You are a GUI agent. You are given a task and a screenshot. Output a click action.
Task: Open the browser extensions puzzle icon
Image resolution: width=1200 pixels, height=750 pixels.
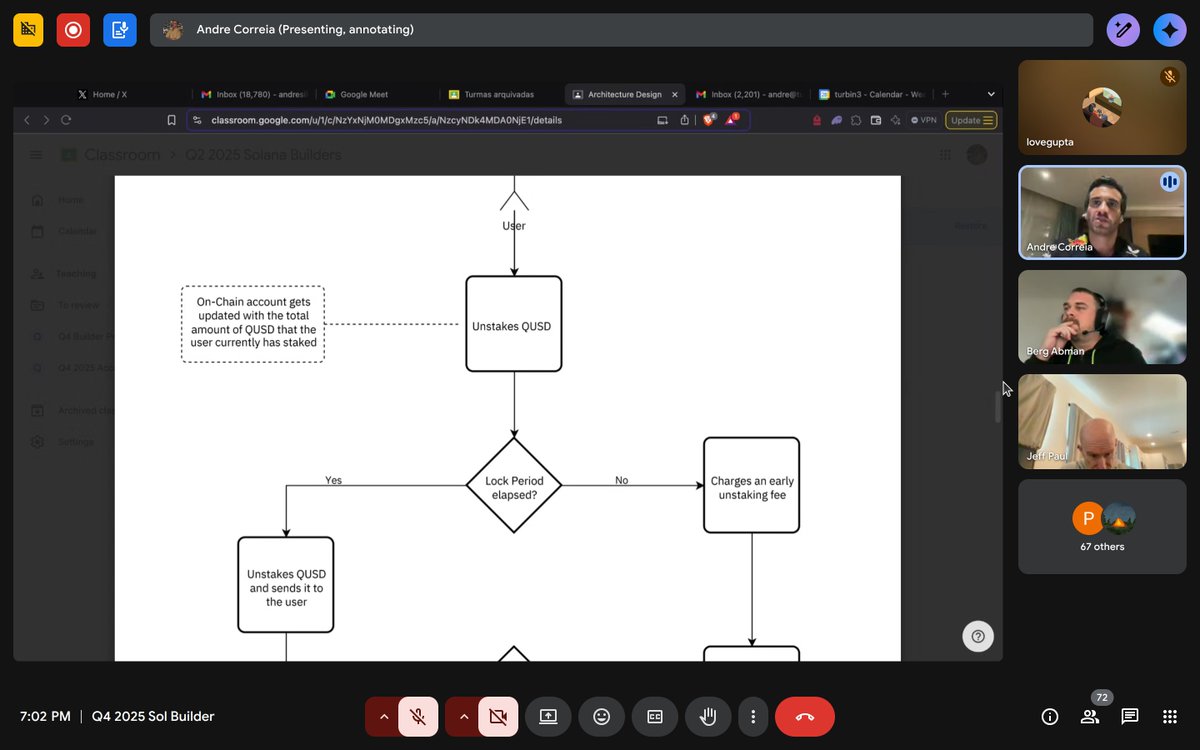point(856,119)
